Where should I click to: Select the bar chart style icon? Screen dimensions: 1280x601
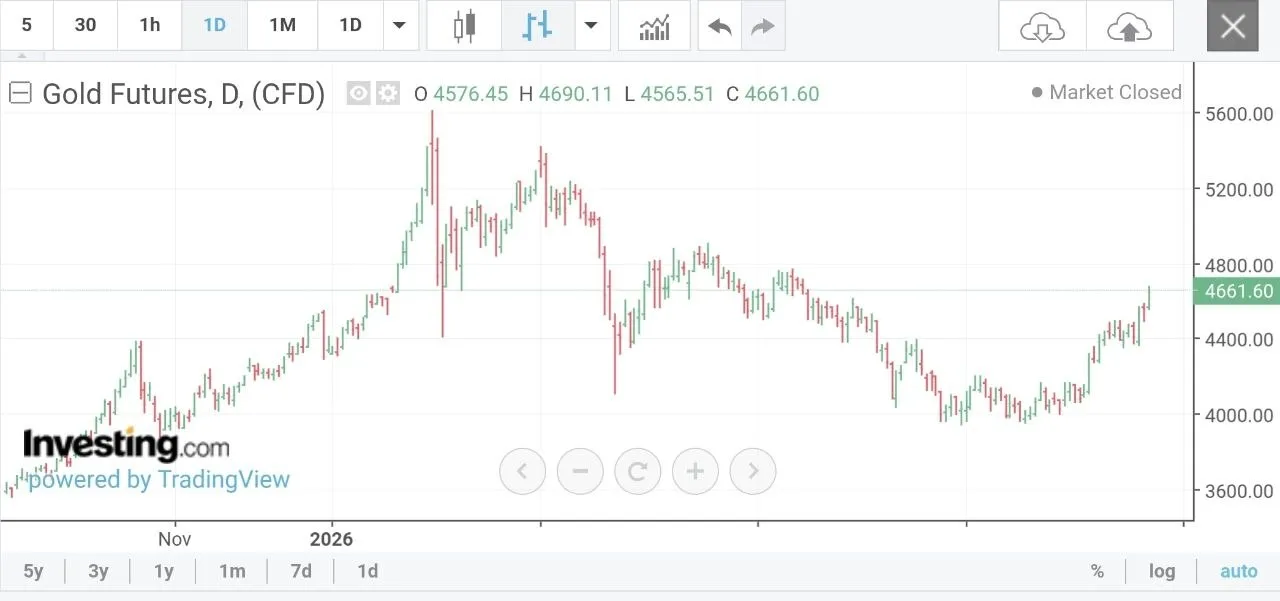537,26
